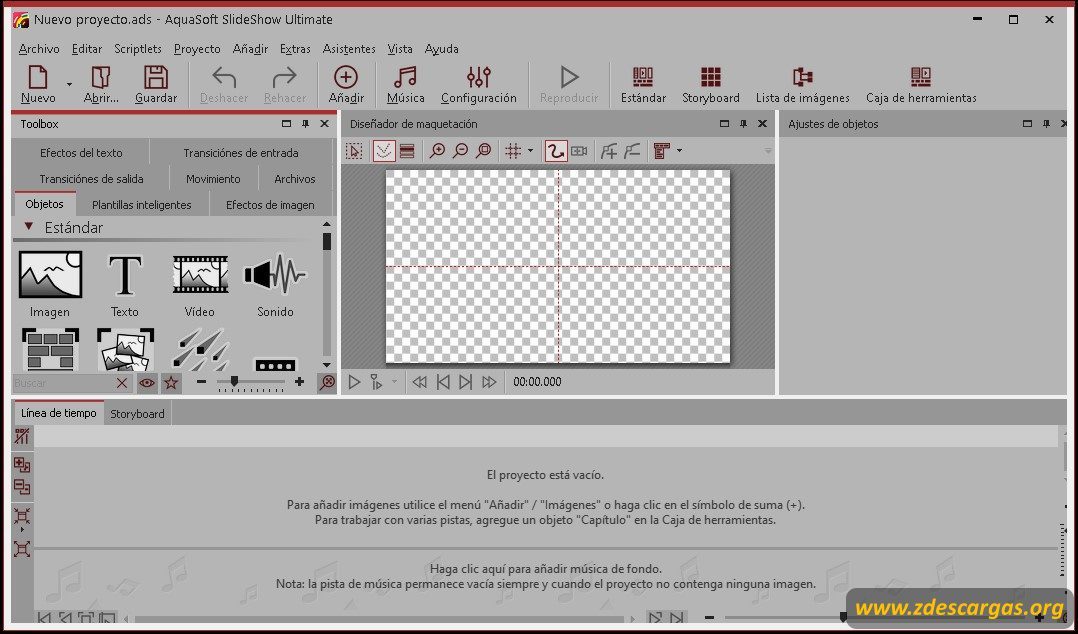Click first tool icon on timeline left sidebar
This screenshot has height=634, width=1078.
pos(22,436)
